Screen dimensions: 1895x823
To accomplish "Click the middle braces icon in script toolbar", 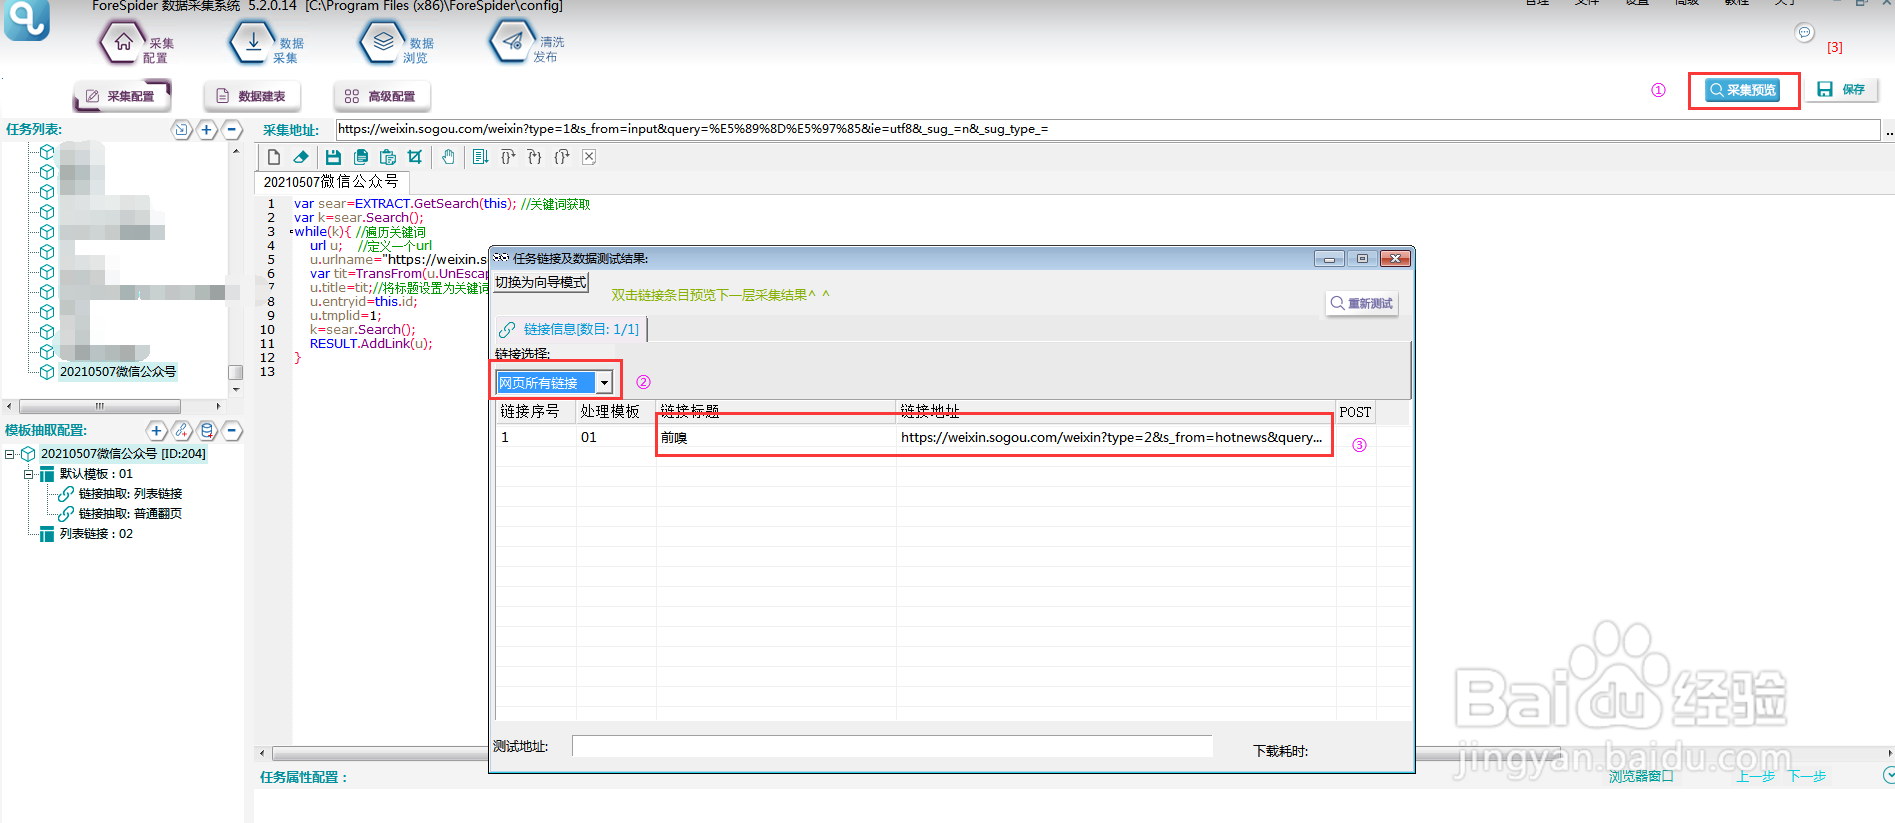I will [534, 157].
